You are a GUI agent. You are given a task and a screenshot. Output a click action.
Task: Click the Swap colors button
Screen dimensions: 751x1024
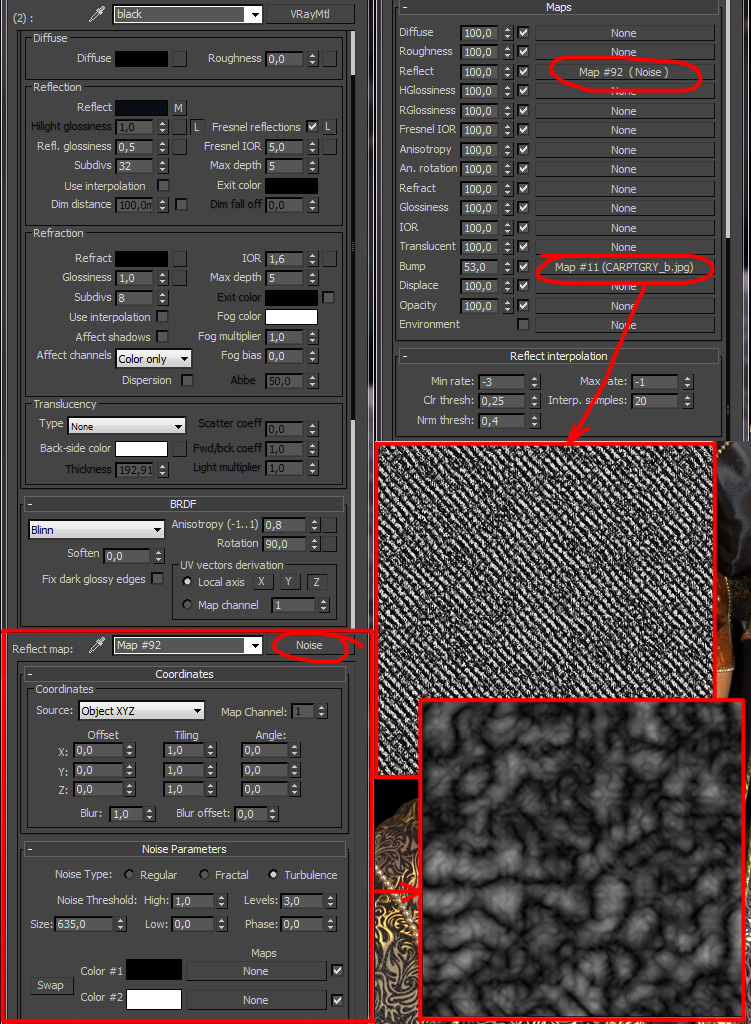pos(50,985)
